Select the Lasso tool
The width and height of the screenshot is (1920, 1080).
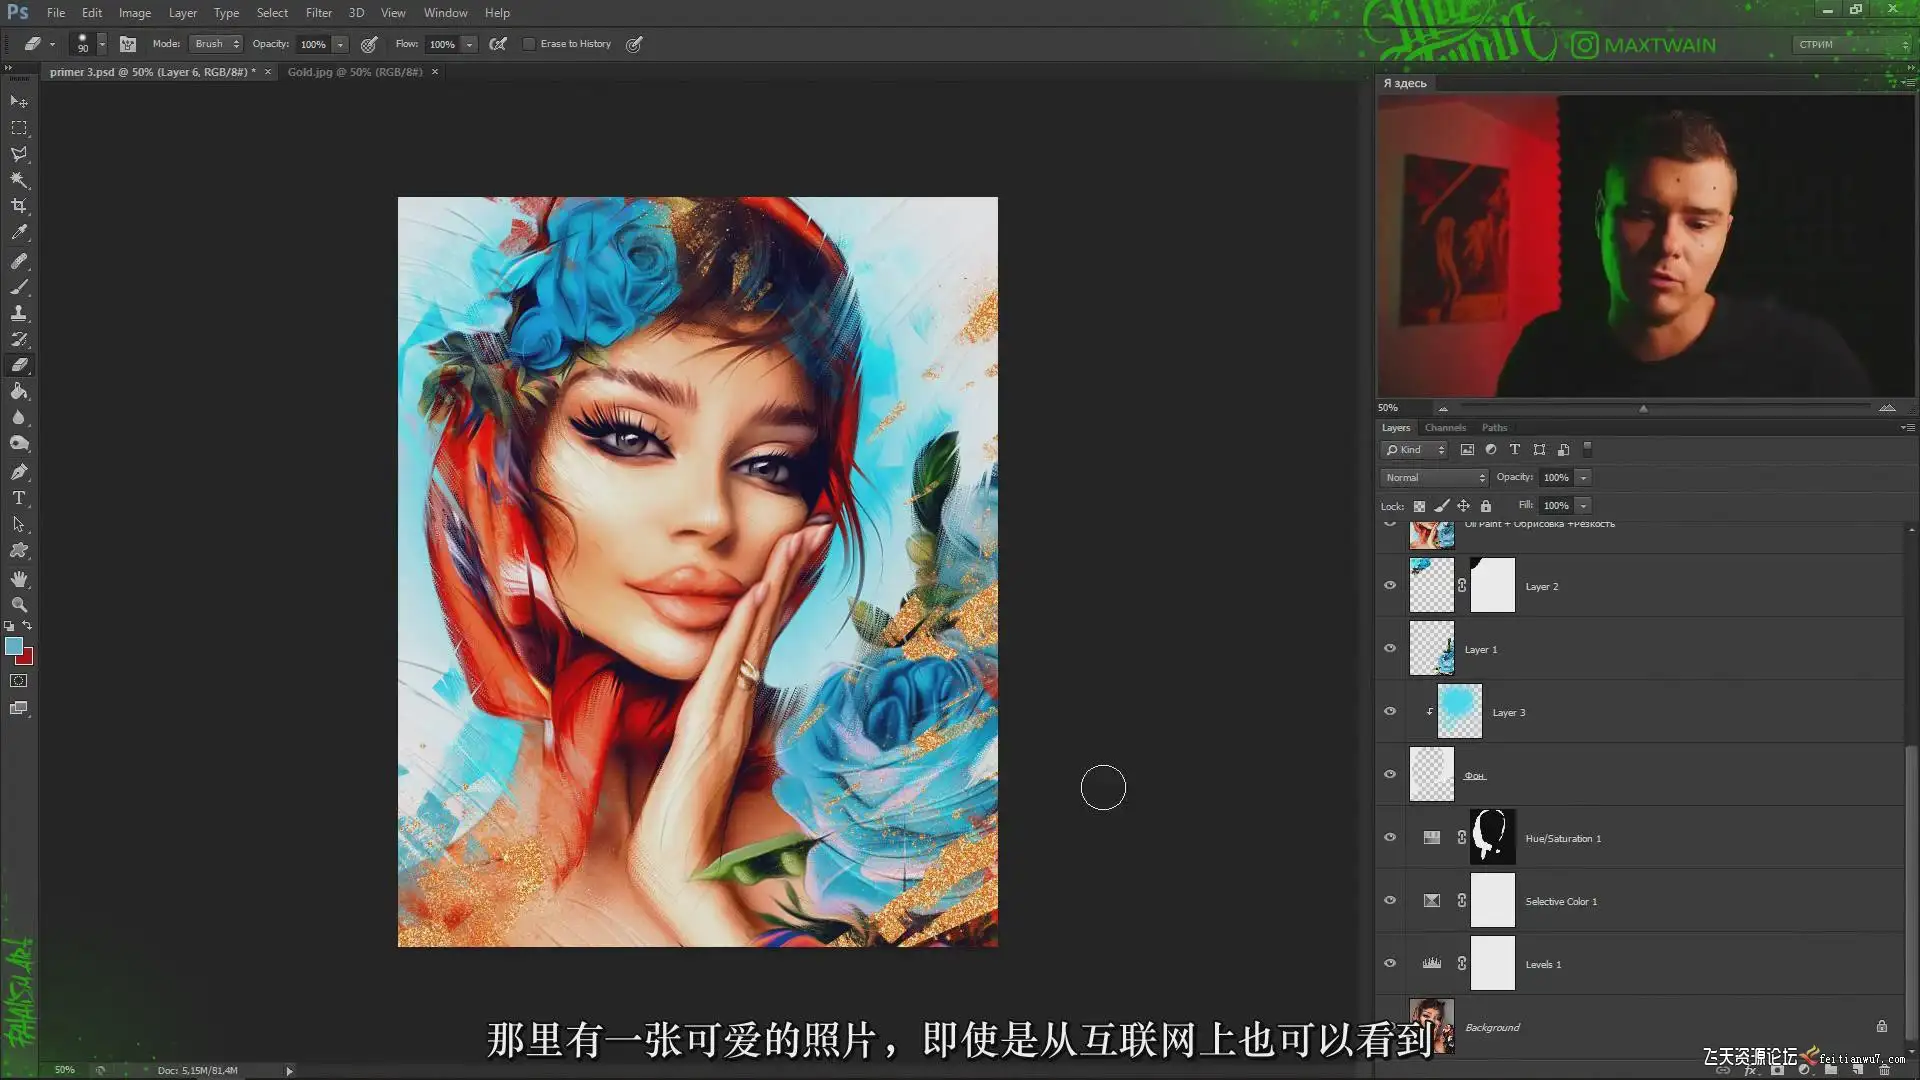point(19,154)
